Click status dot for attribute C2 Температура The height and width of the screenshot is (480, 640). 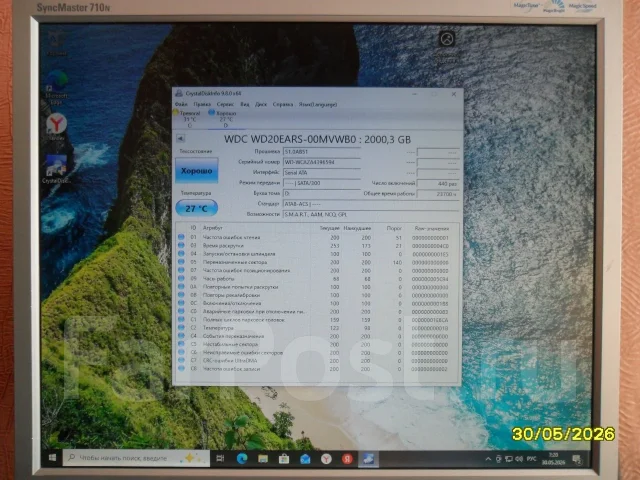coord(181,328)
